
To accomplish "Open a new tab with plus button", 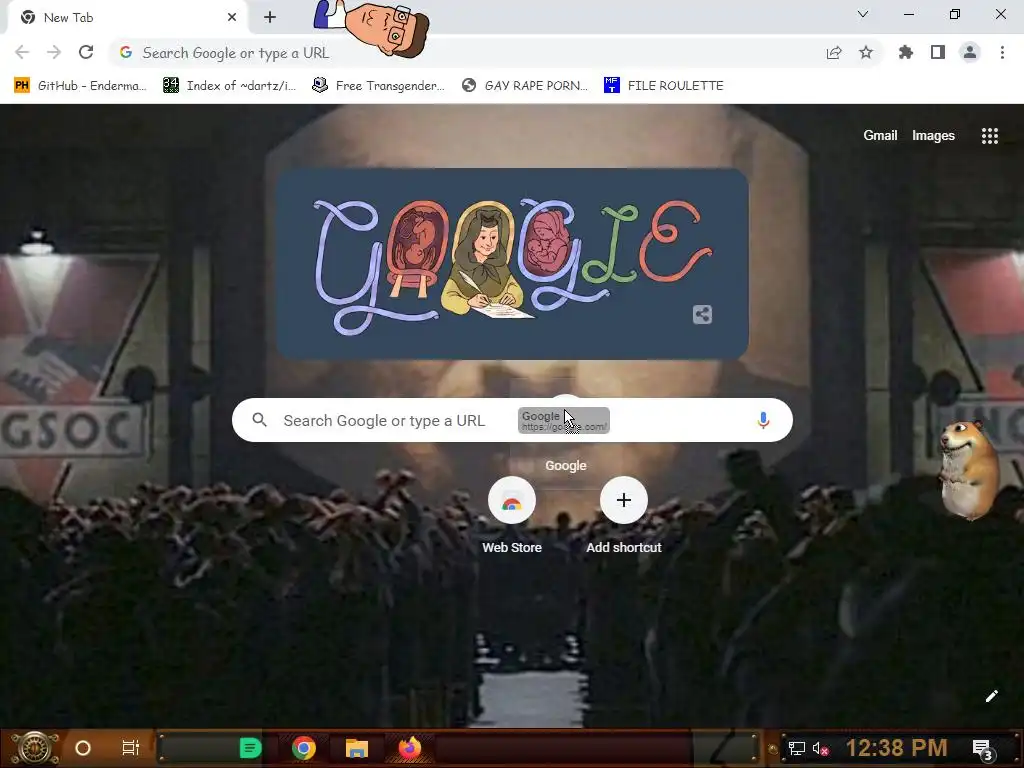I will pos(270,18).
